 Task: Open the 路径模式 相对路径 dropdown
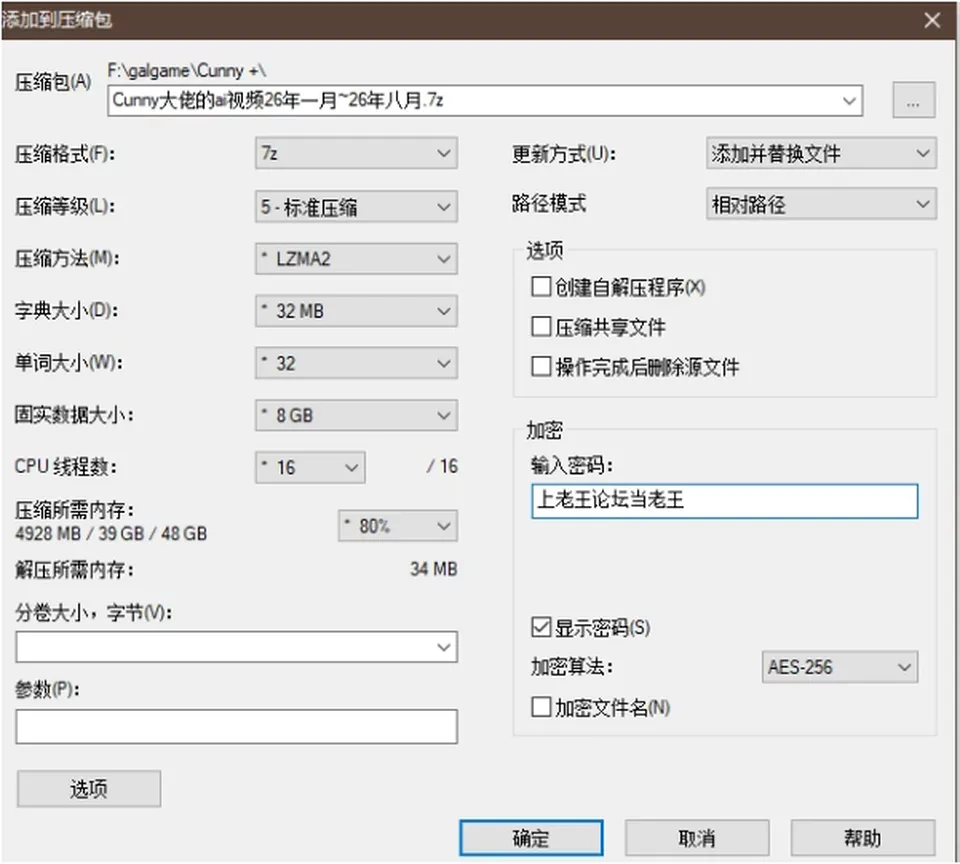[x=821, y=204]
